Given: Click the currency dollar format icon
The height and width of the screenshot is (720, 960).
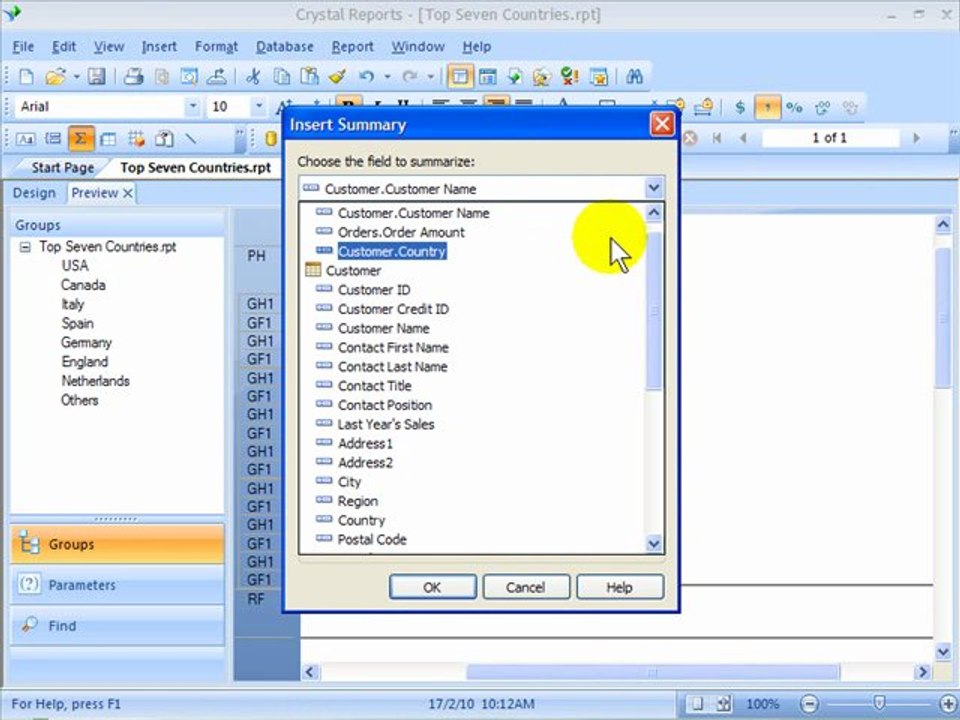Looking at the screenshot, I should (740, 108).
